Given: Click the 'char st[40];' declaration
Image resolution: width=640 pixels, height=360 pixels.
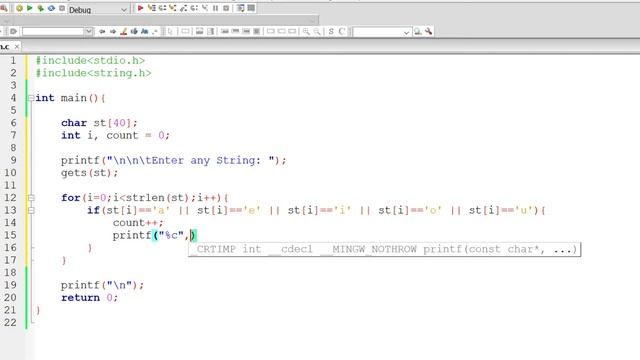Looking at the screenshot, I should click(99, 123).
